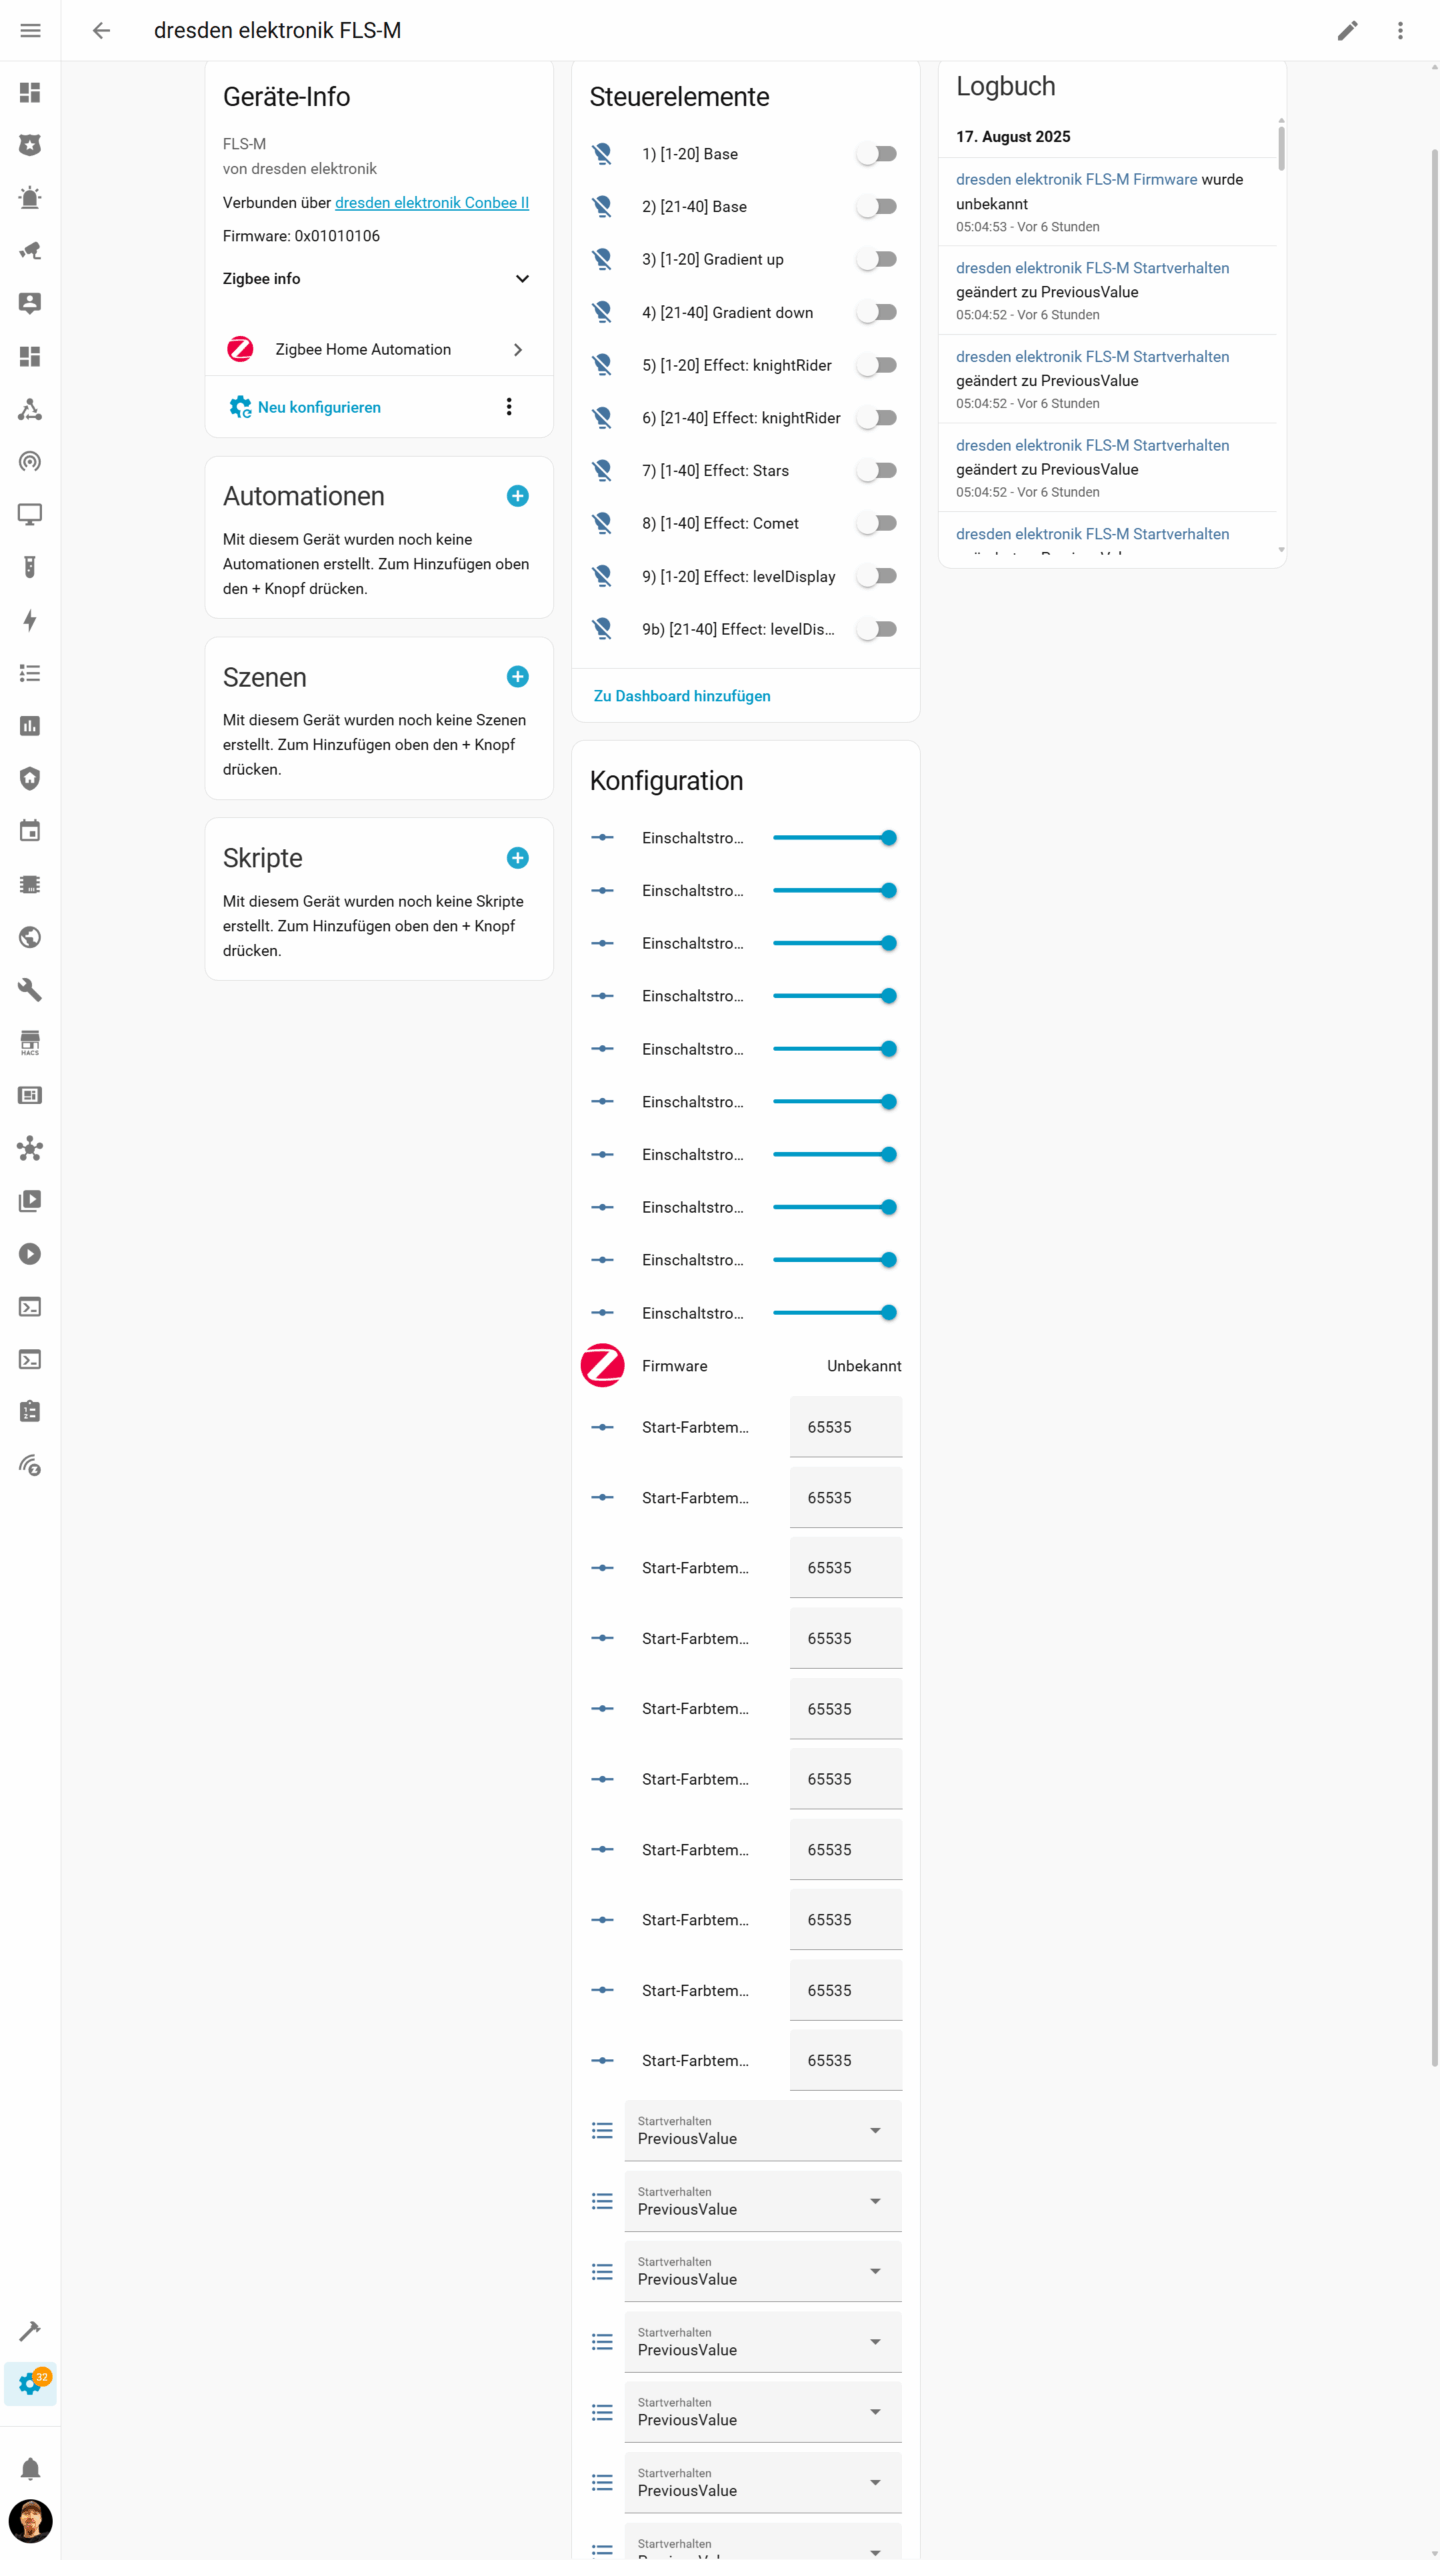1440x2560 pixels.
Task: Expand the Zigbee info section
Action: [377, 279]
